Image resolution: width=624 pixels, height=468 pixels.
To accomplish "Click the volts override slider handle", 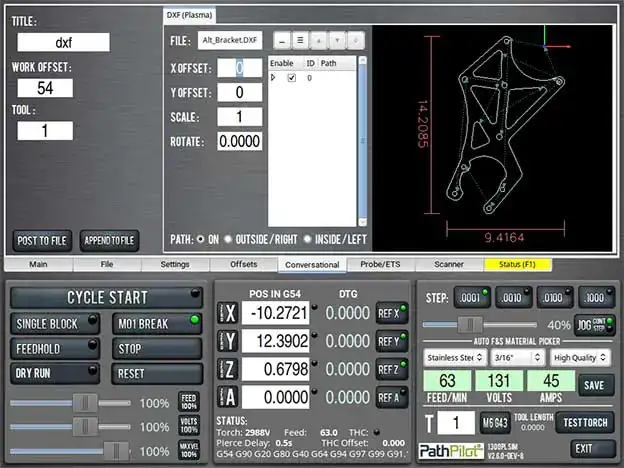I will [85, 427].
